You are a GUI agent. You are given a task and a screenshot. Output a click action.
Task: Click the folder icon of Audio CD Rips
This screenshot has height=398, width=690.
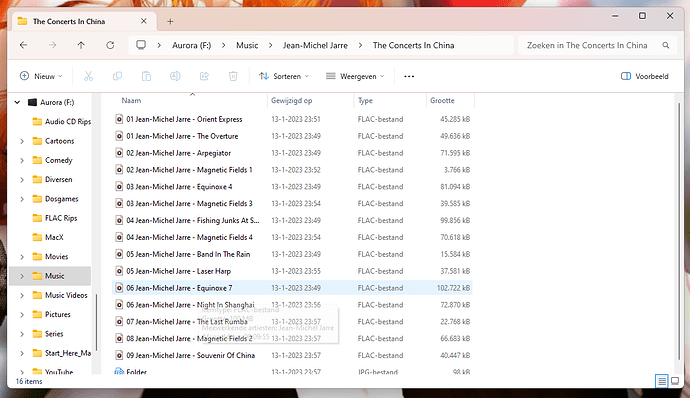pos(37,122)
